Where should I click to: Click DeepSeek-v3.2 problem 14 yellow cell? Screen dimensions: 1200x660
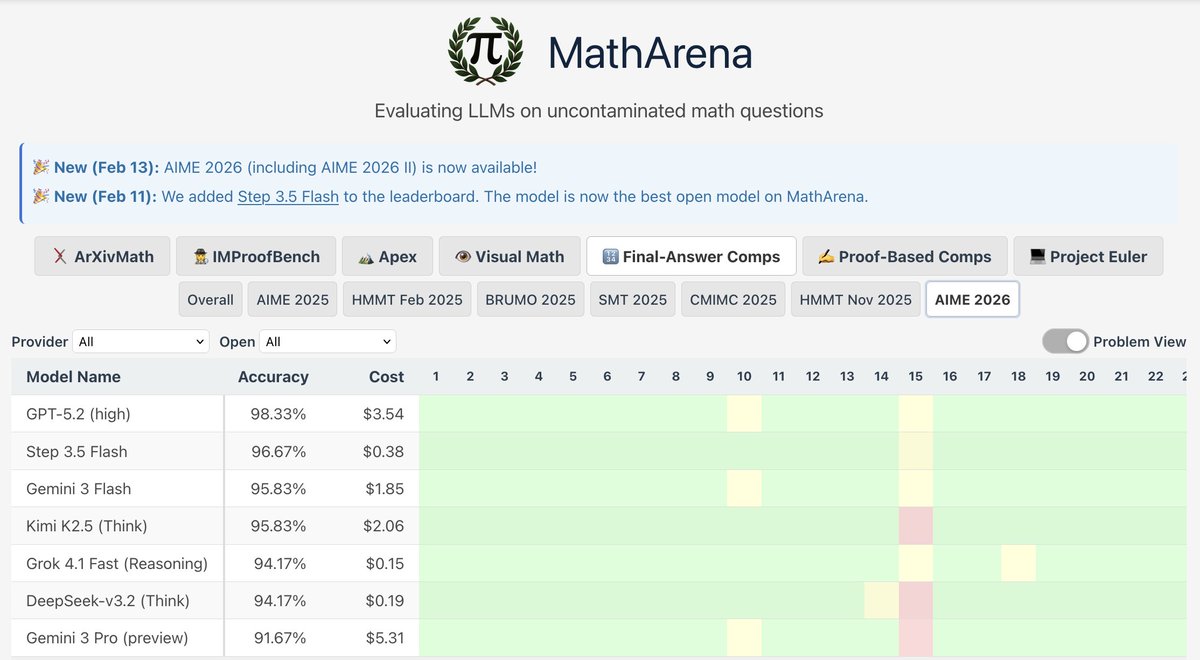click(881, 601)
